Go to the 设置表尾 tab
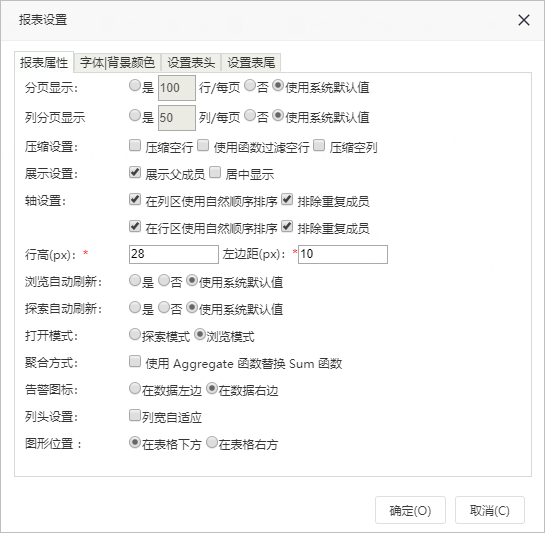The height and width of the screenshot is (533, 545). pos(251,63)
